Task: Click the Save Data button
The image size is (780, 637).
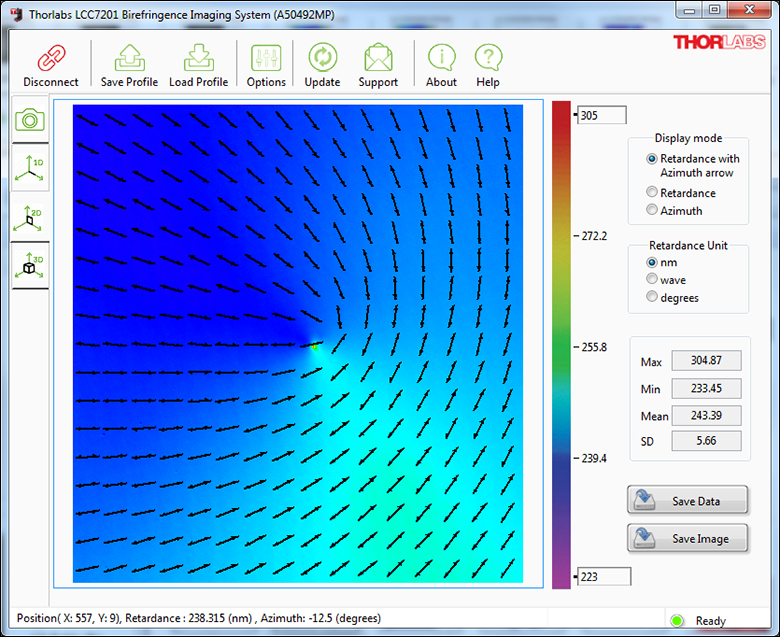Action: tap(687, 501)
